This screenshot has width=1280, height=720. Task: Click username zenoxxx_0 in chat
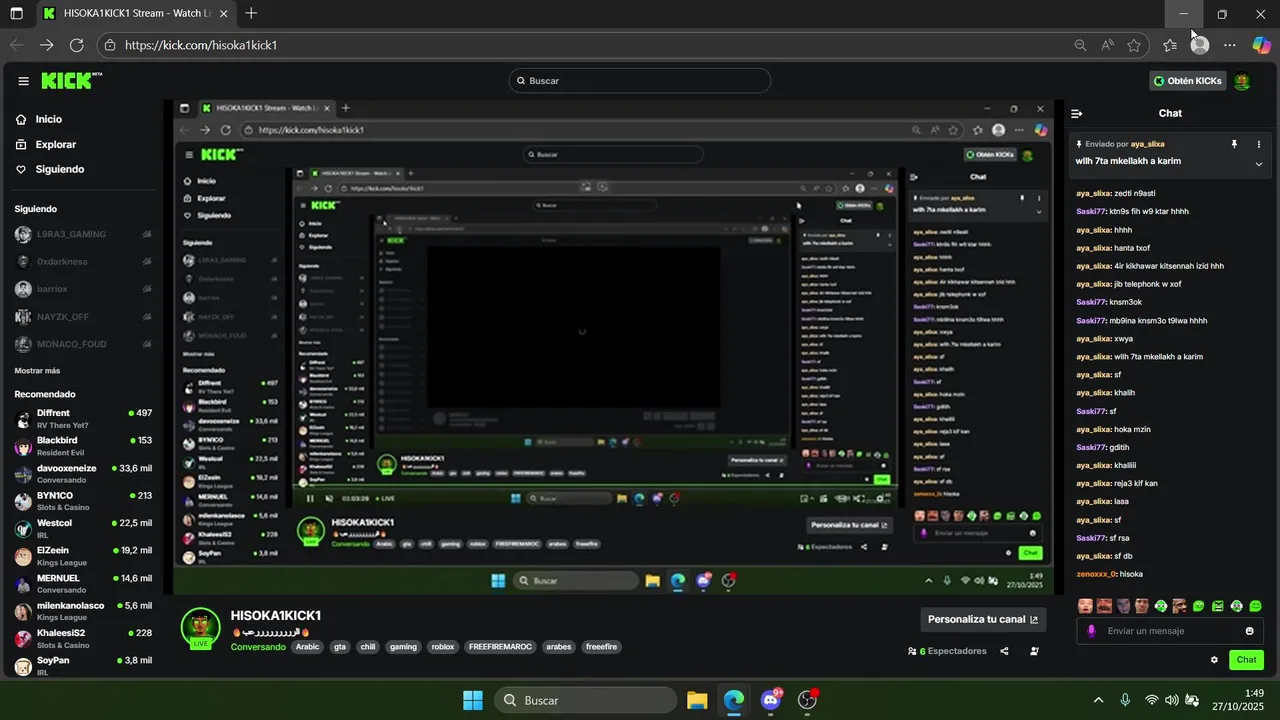click(x=1095, y=574)
